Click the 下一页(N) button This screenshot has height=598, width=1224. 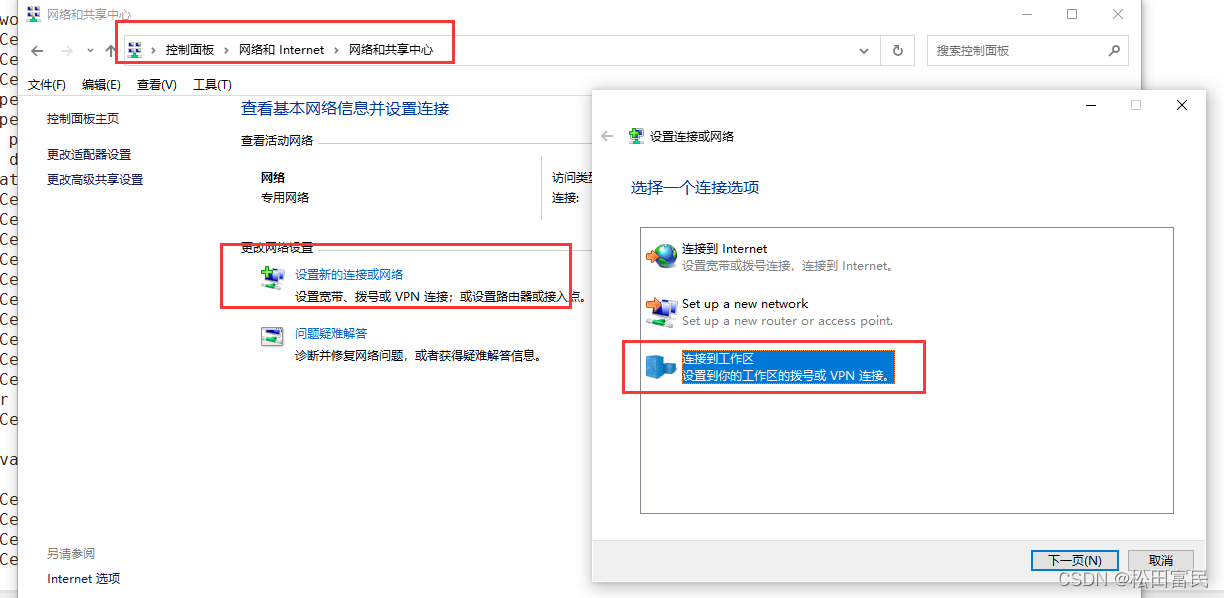point(1075,561)
